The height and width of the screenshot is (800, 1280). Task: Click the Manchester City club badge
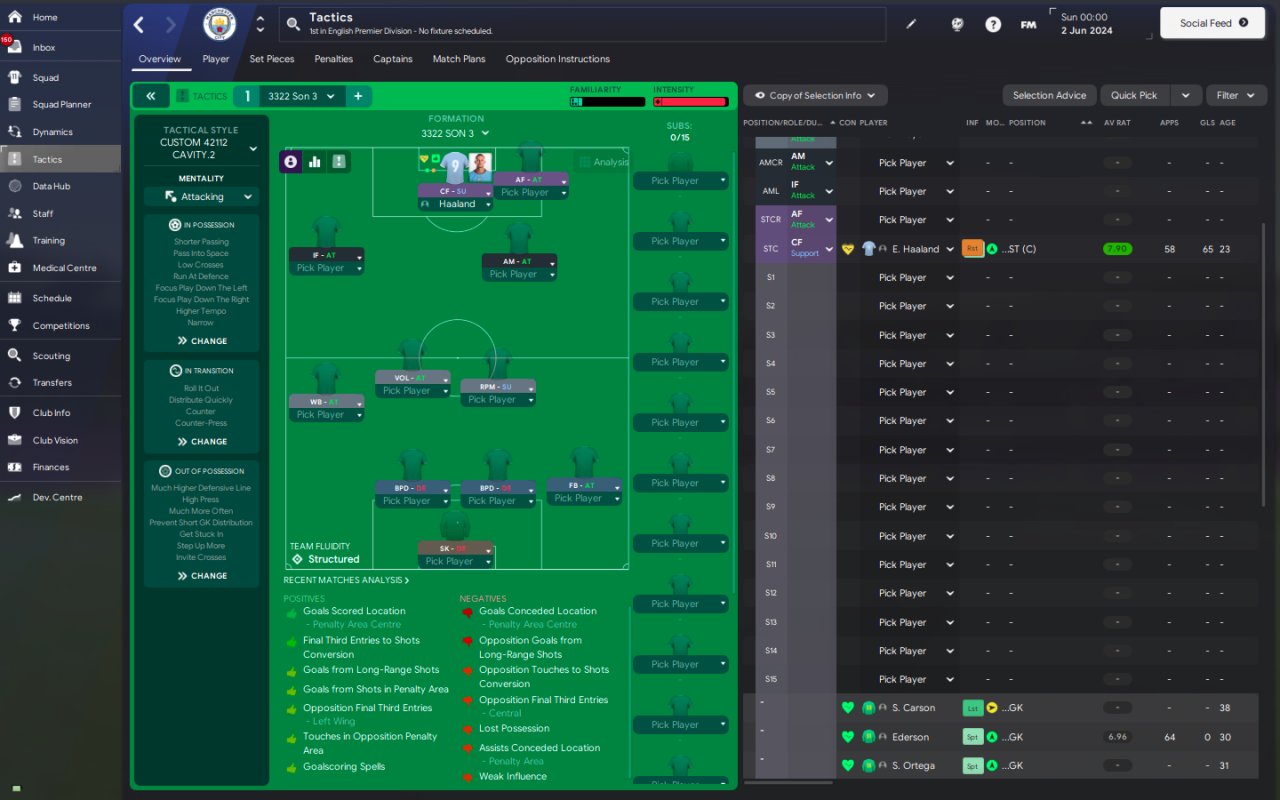pyautogui.click(x=219, y=24)
